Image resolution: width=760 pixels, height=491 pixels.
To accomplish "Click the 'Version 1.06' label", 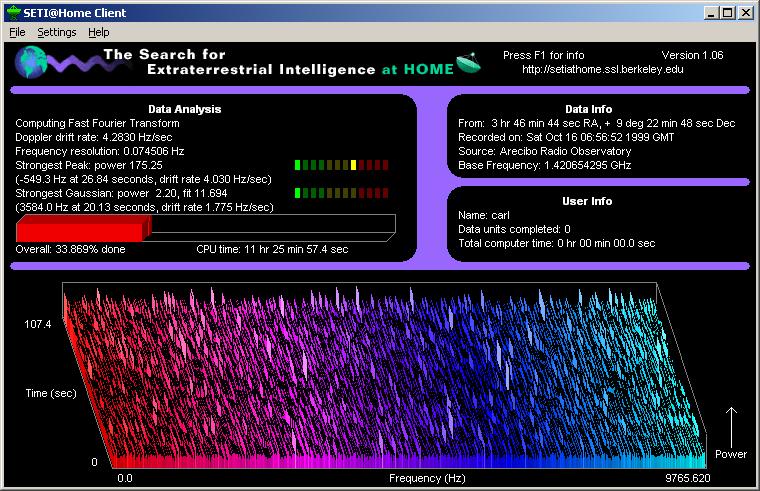I will 692,55.
